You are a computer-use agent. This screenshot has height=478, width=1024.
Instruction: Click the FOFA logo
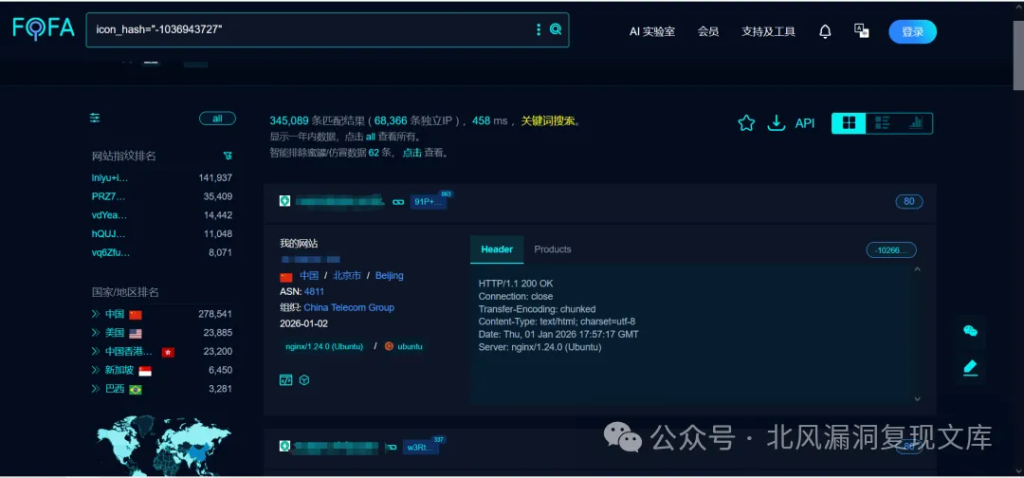(43, 29)
